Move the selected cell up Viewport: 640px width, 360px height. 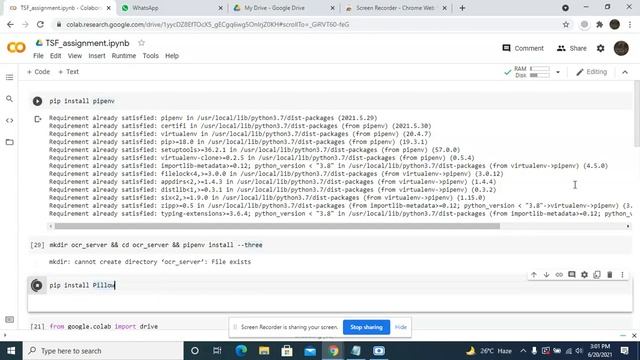pos(533,275)
